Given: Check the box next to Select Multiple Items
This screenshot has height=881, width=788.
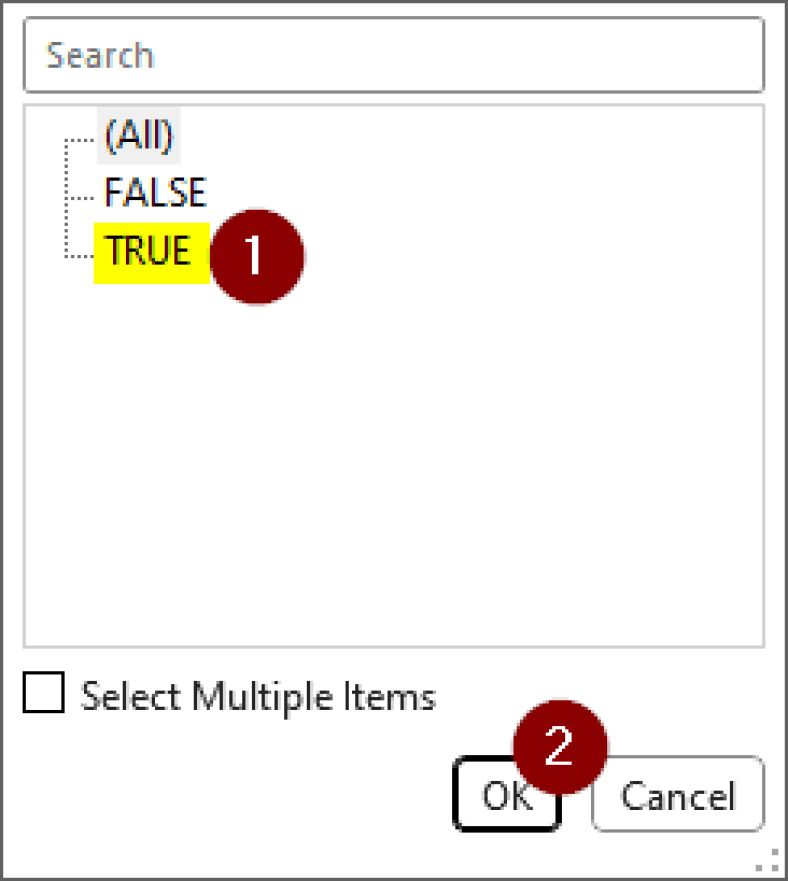Looking at the screenshot, I should tap(42, 696).
